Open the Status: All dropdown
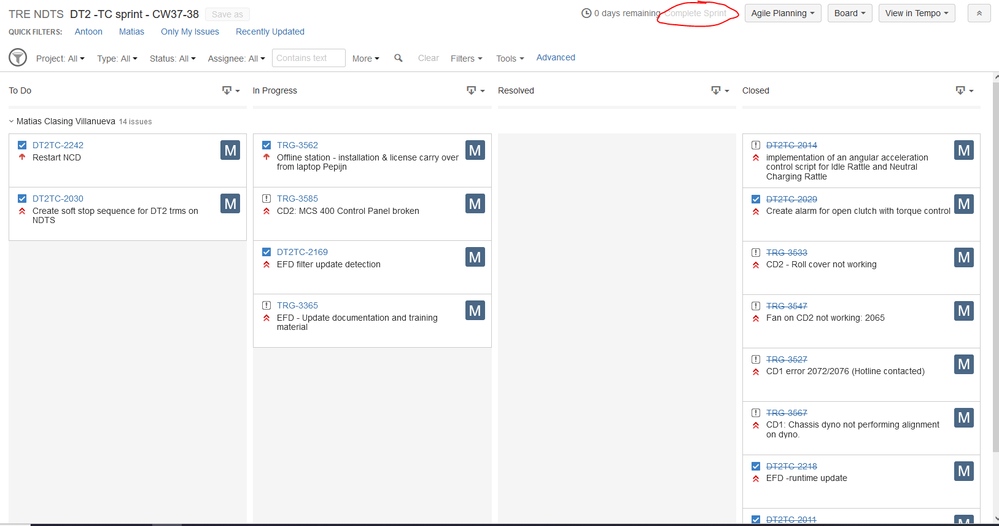This screenshot has width=999, height=526. click(x=173, y=59)
